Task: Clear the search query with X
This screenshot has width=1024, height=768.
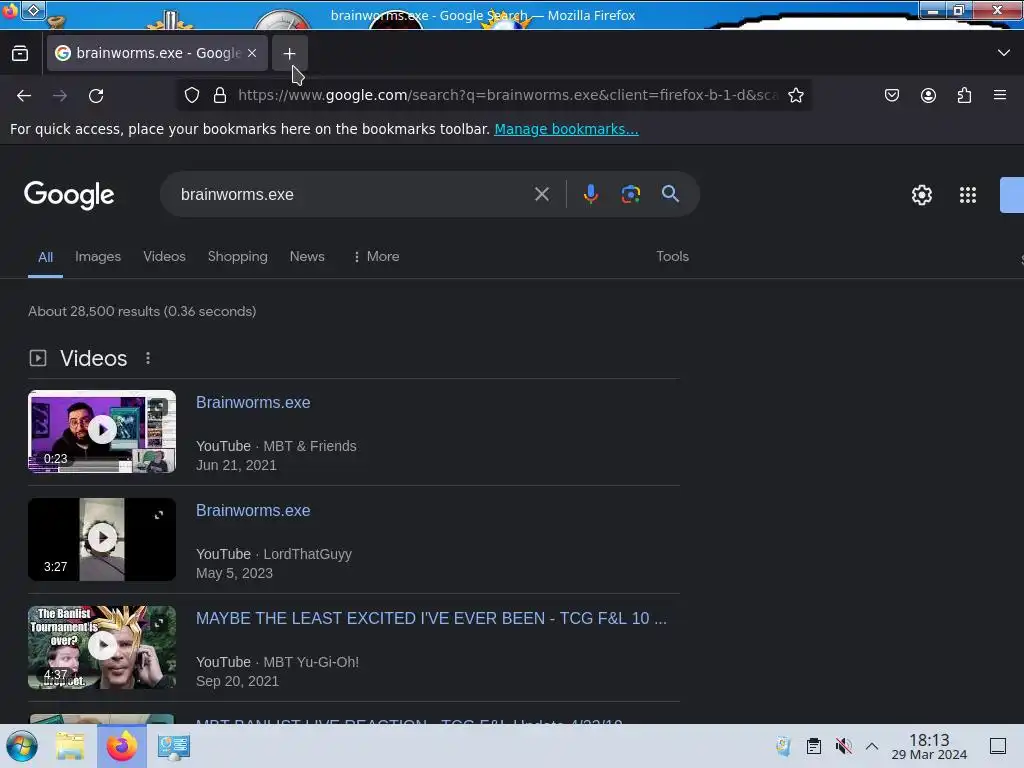Action: pyautogui.click(x=541, y=194)
